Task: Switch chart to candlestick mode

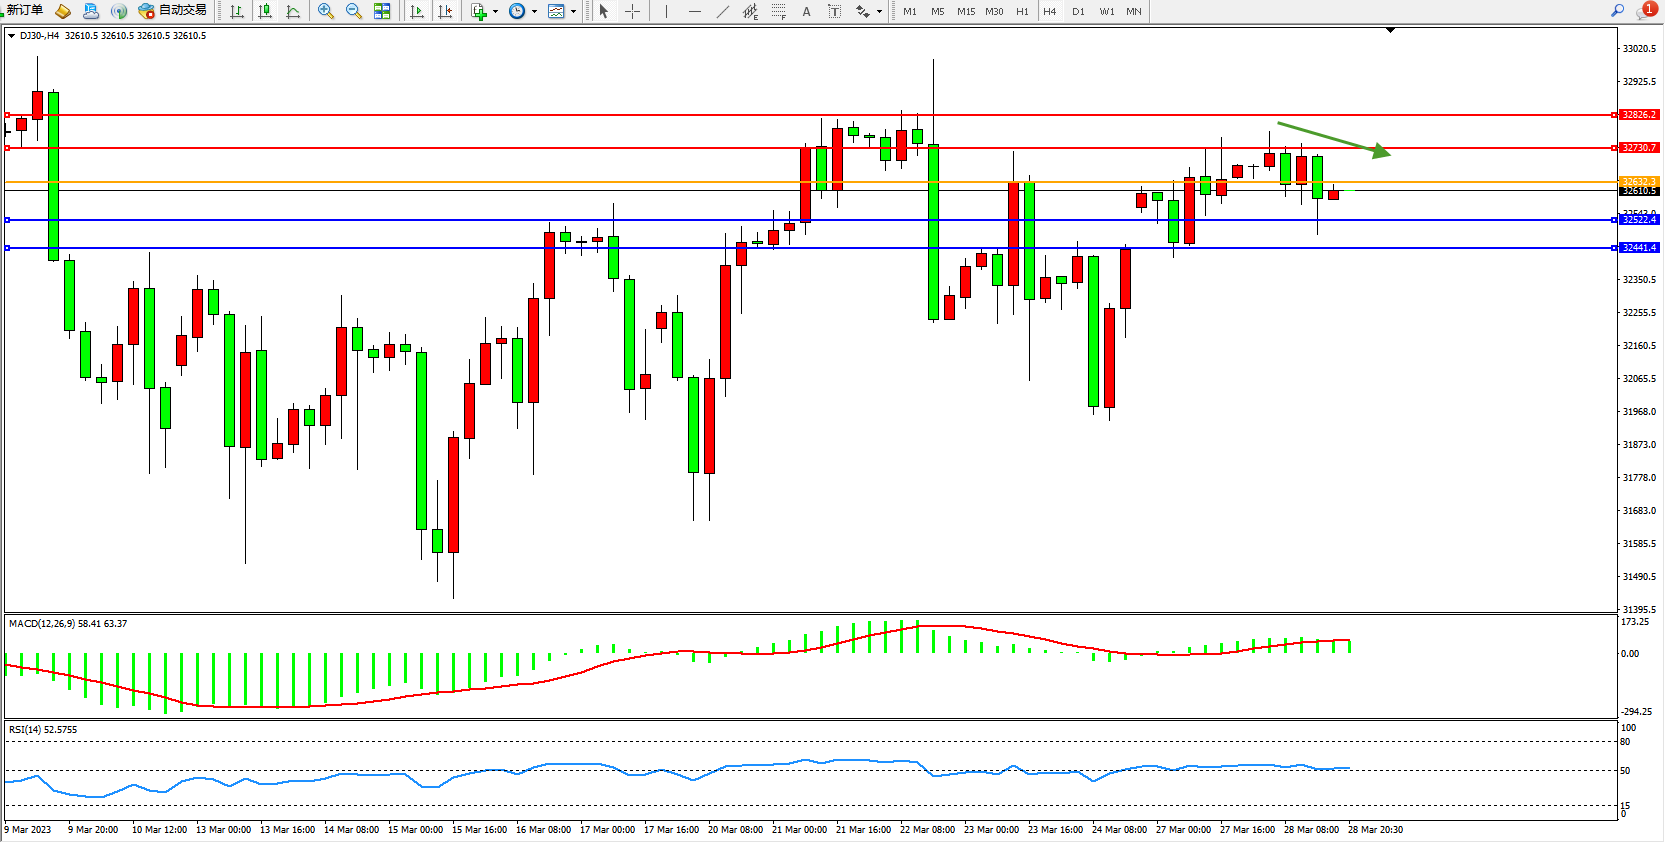Action: click(265, 11)
